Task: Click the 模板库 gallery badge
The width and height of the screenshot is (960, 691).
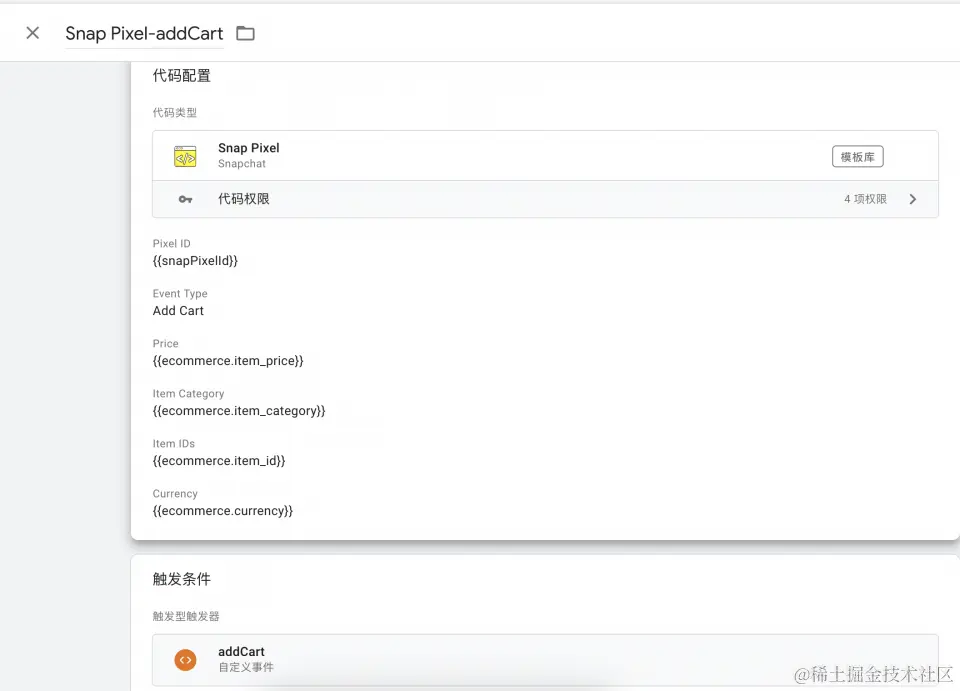Action: point(857,157)
